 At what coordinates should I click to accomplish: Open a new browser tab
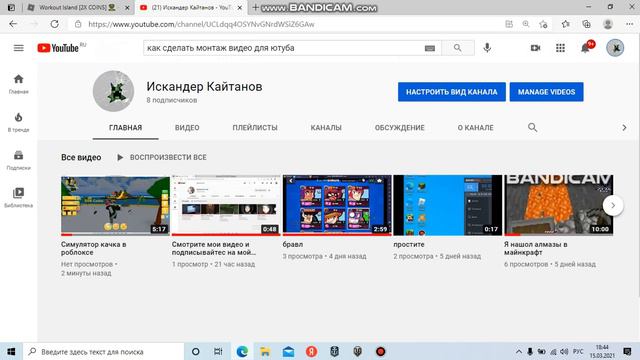click(255, 7)
